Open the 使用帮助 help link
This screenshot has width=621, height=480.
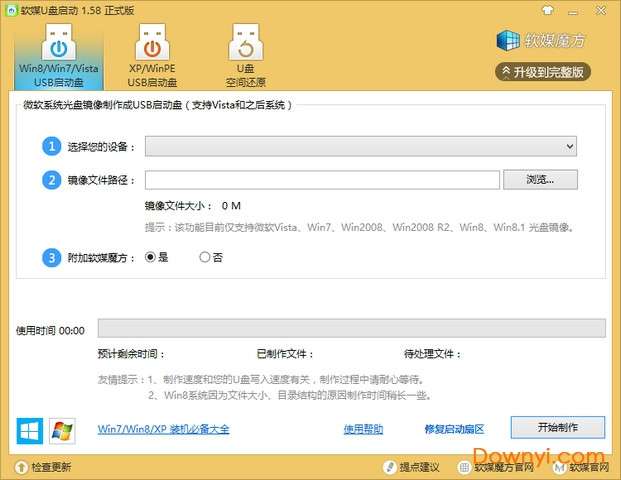click(x=363, y=429)
